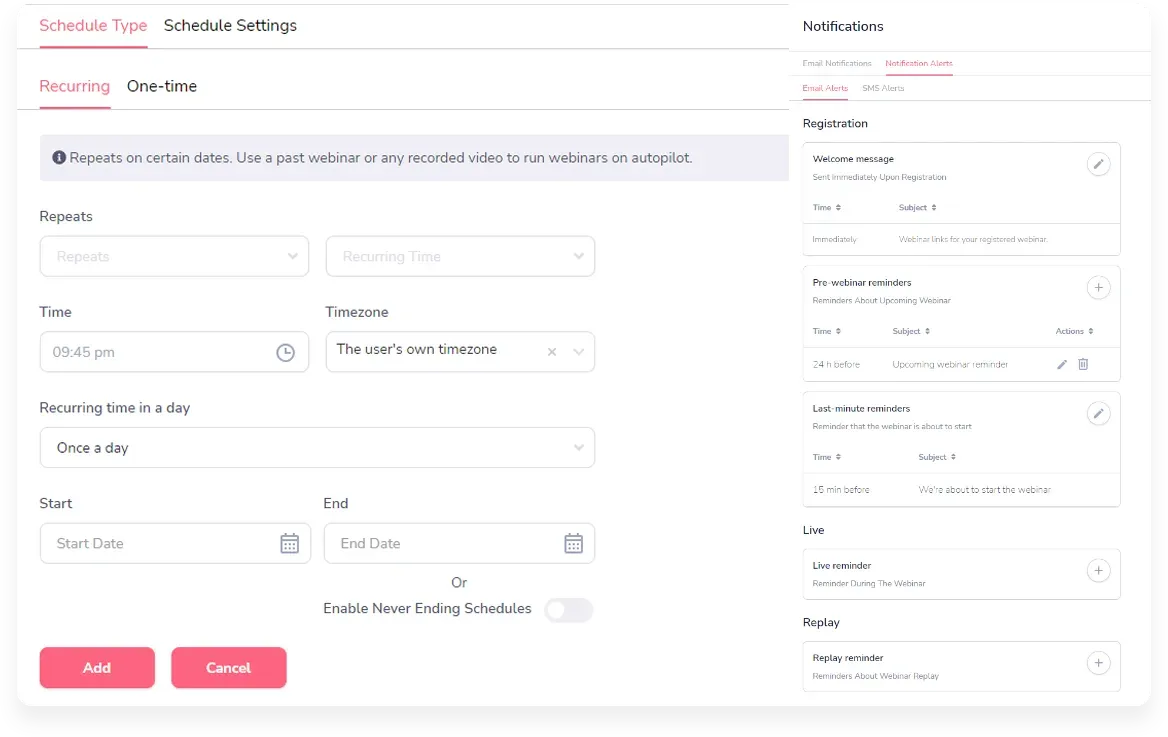Delete the 24 h before reminder

[x=1083, y=364]
